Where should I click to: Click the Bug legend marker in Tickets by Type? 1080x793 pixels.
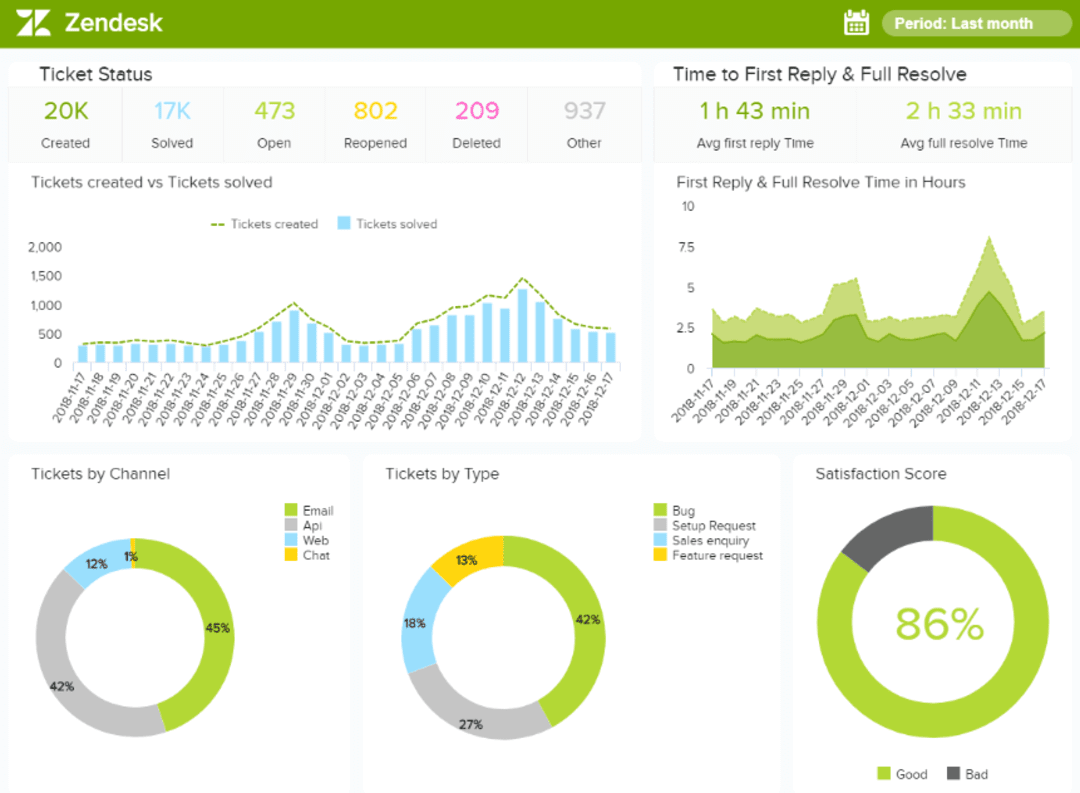point(660,510)
